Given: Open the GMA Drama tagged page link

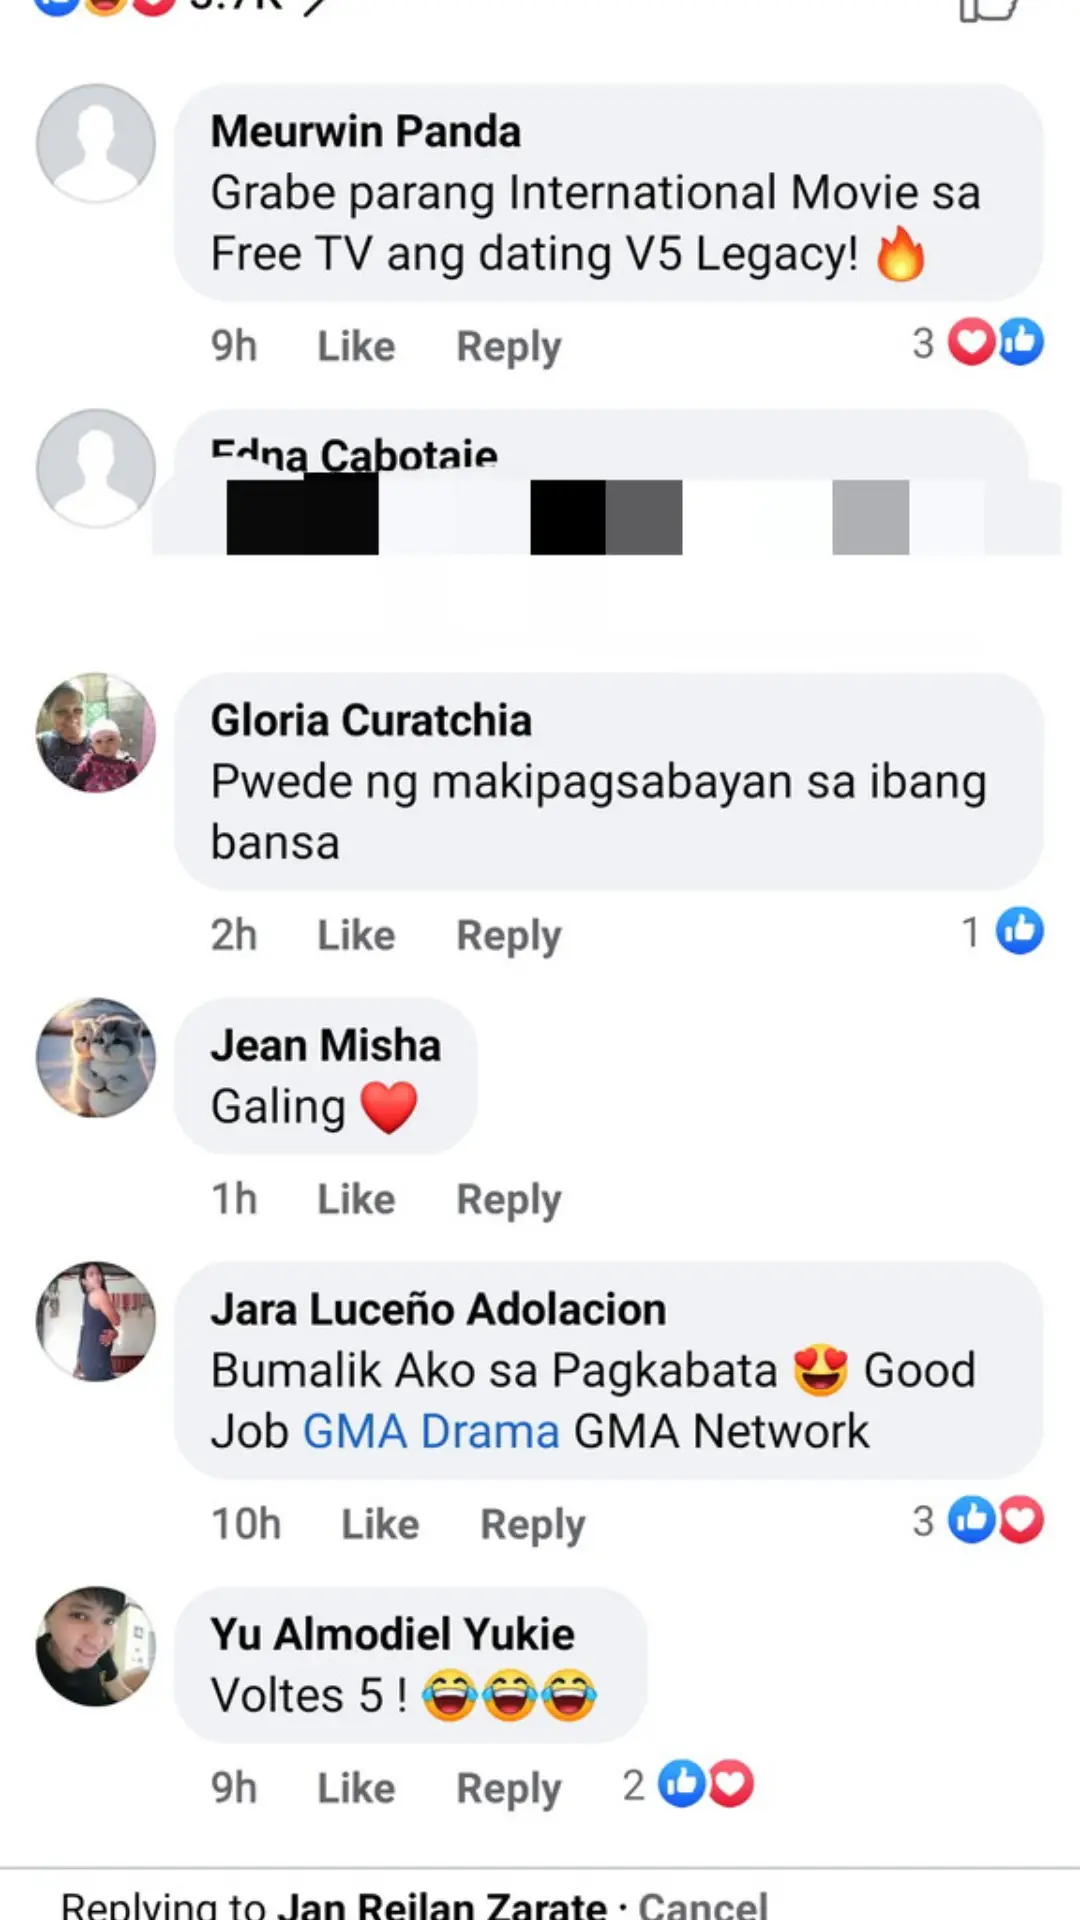Looking at the screenshot, I should [x=431, y=1431].
